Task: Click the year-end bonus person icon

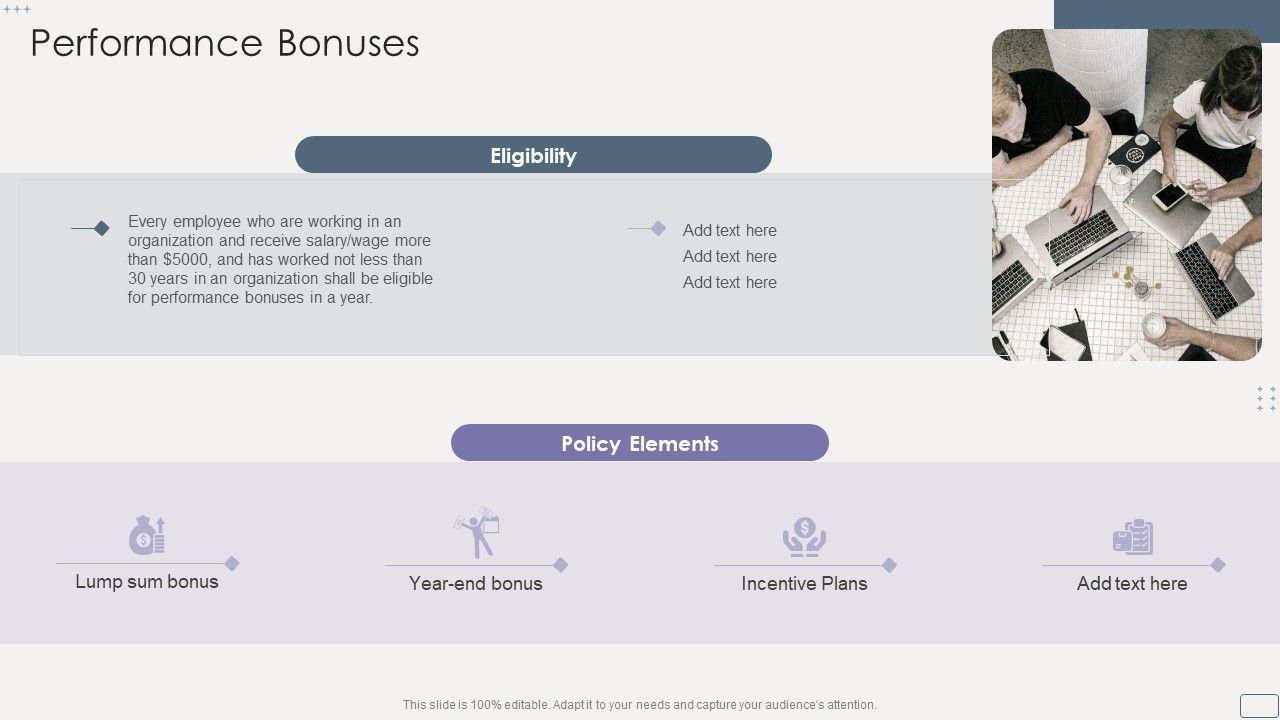Action: pyautogui.click(x=478, y=533)
